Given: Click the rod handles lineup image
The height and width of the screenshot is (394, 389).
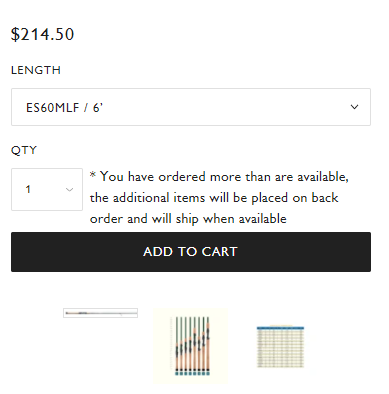Looking at the screenshot, I should (x=190, y=346).
